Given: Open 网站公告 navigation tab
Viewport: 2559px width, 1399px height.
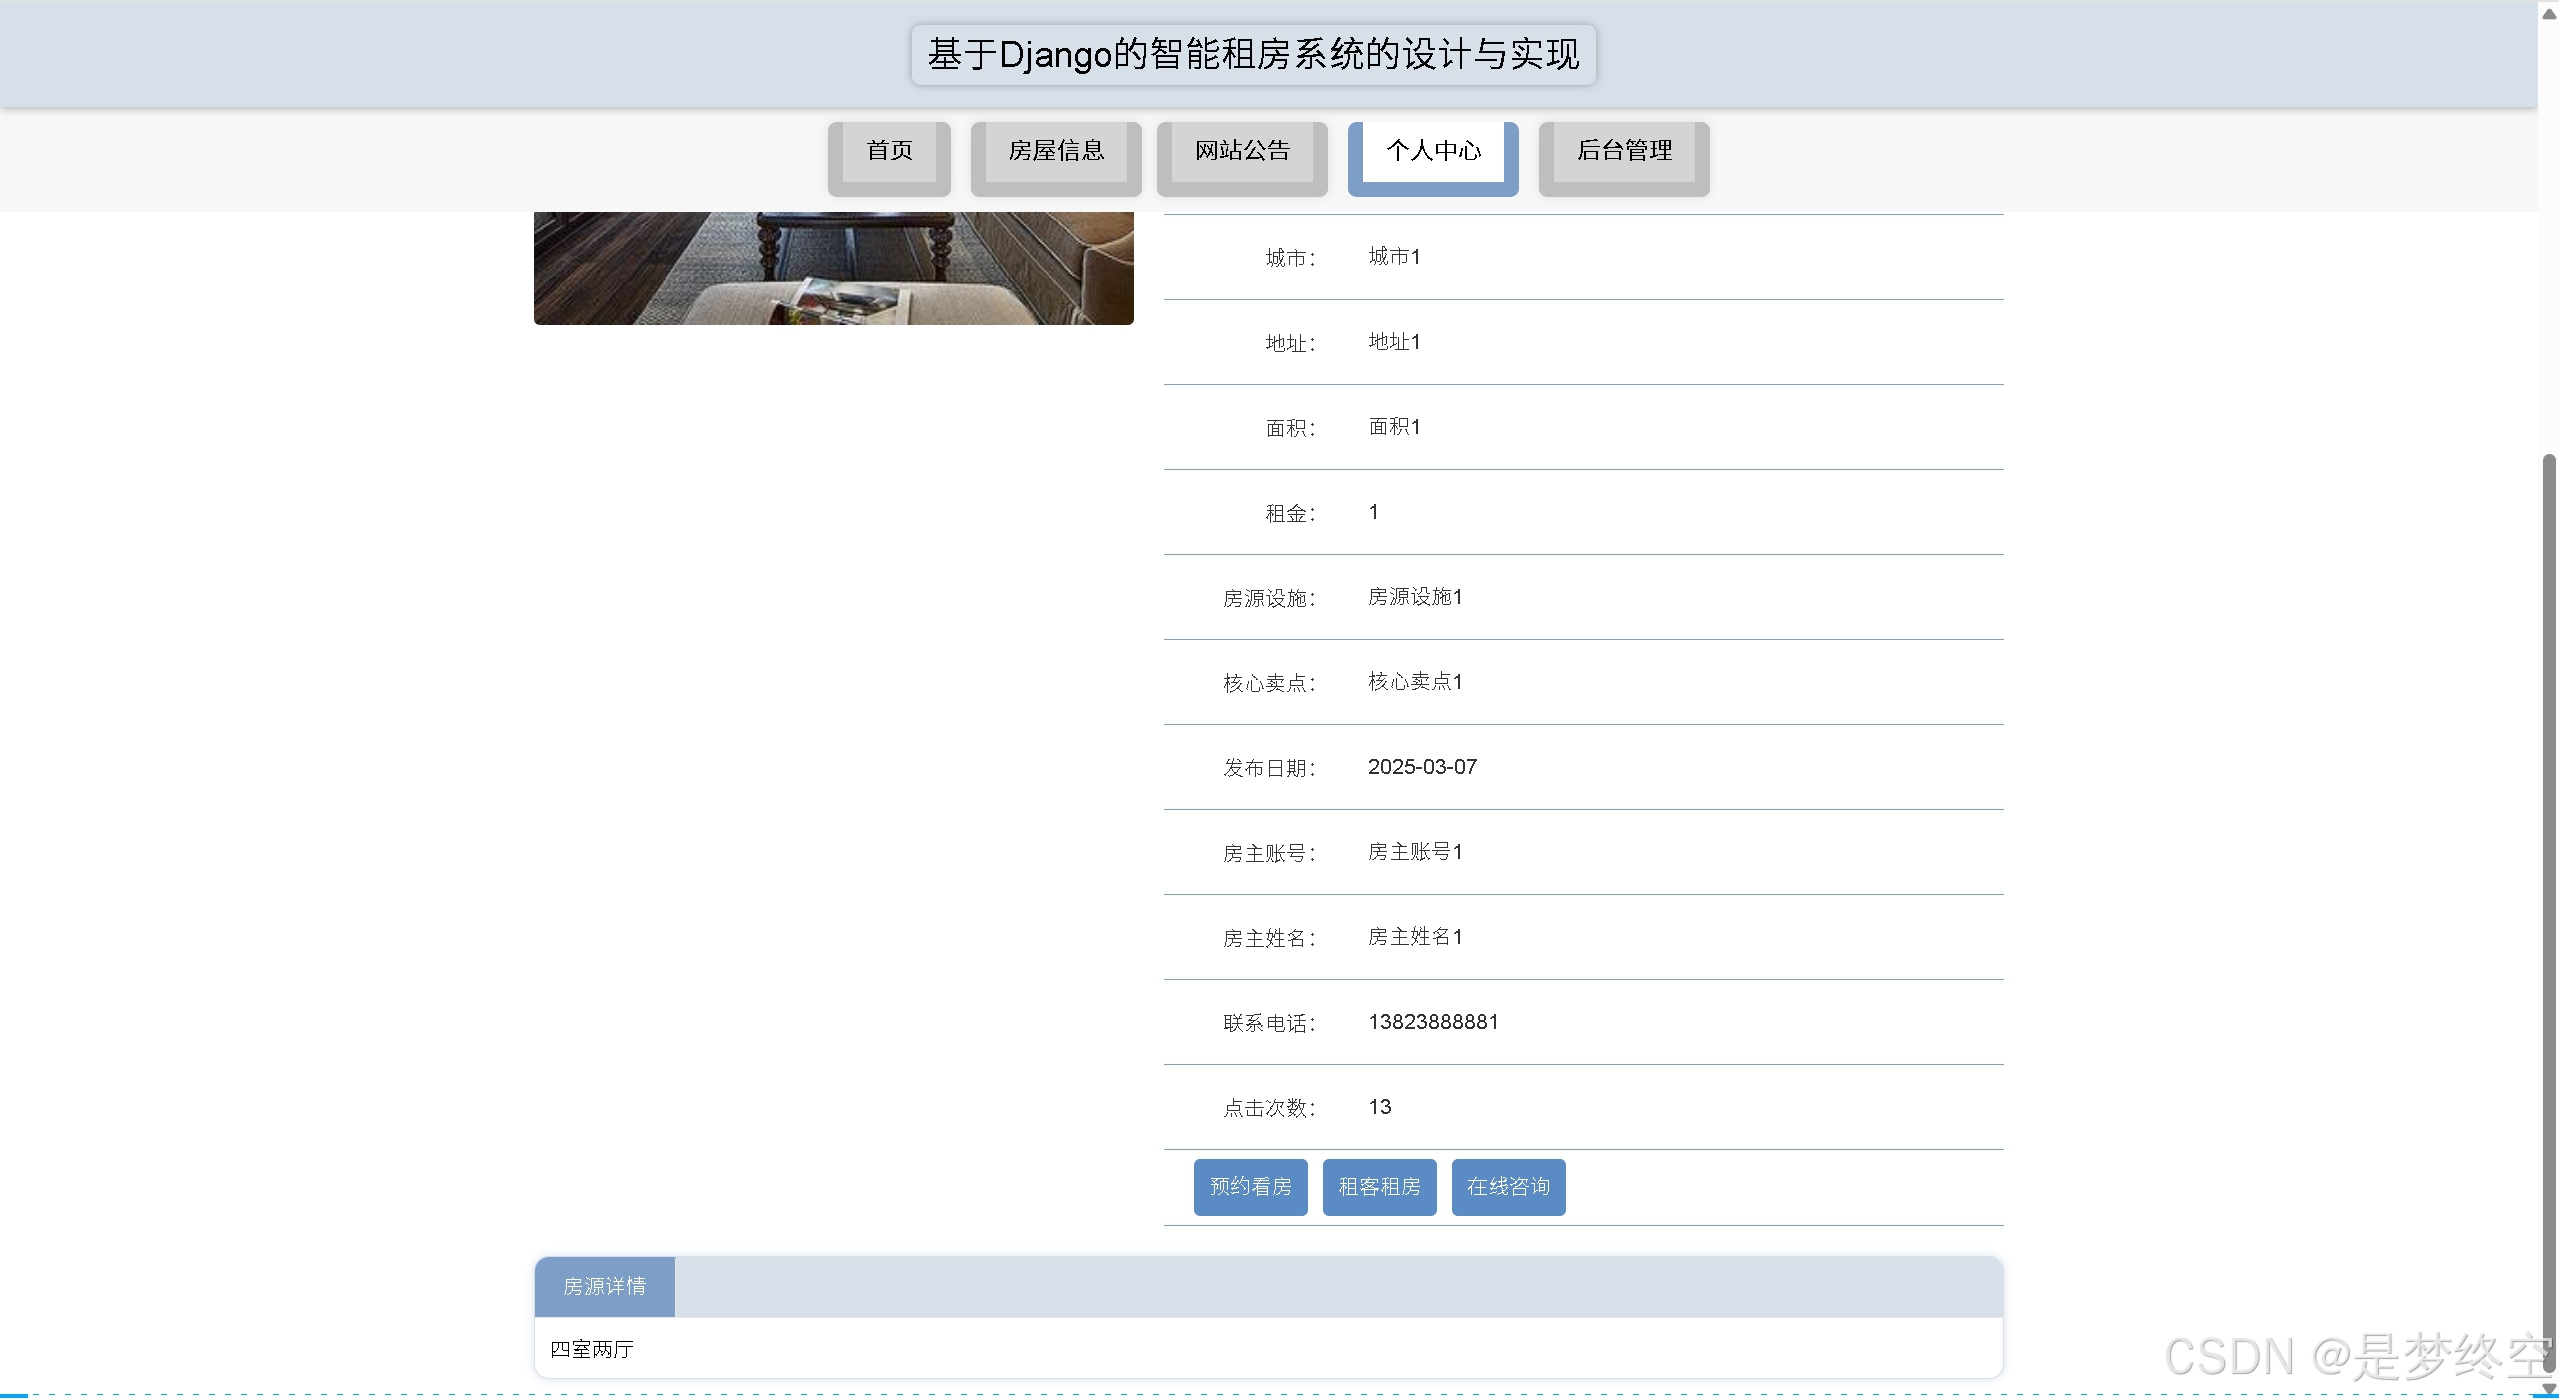Looking at the screenshot, I should 1242,152.
